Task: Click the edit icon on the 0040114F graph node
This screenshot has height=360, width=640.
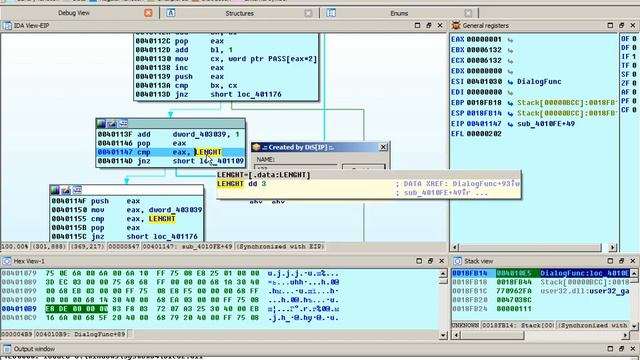Action: pyautogui.click(x=66, y=190)
